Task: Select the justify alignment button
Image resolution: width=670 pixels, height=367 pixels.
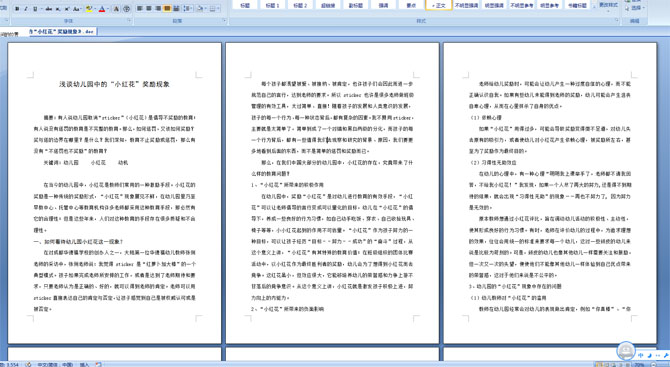Action: 167,9
